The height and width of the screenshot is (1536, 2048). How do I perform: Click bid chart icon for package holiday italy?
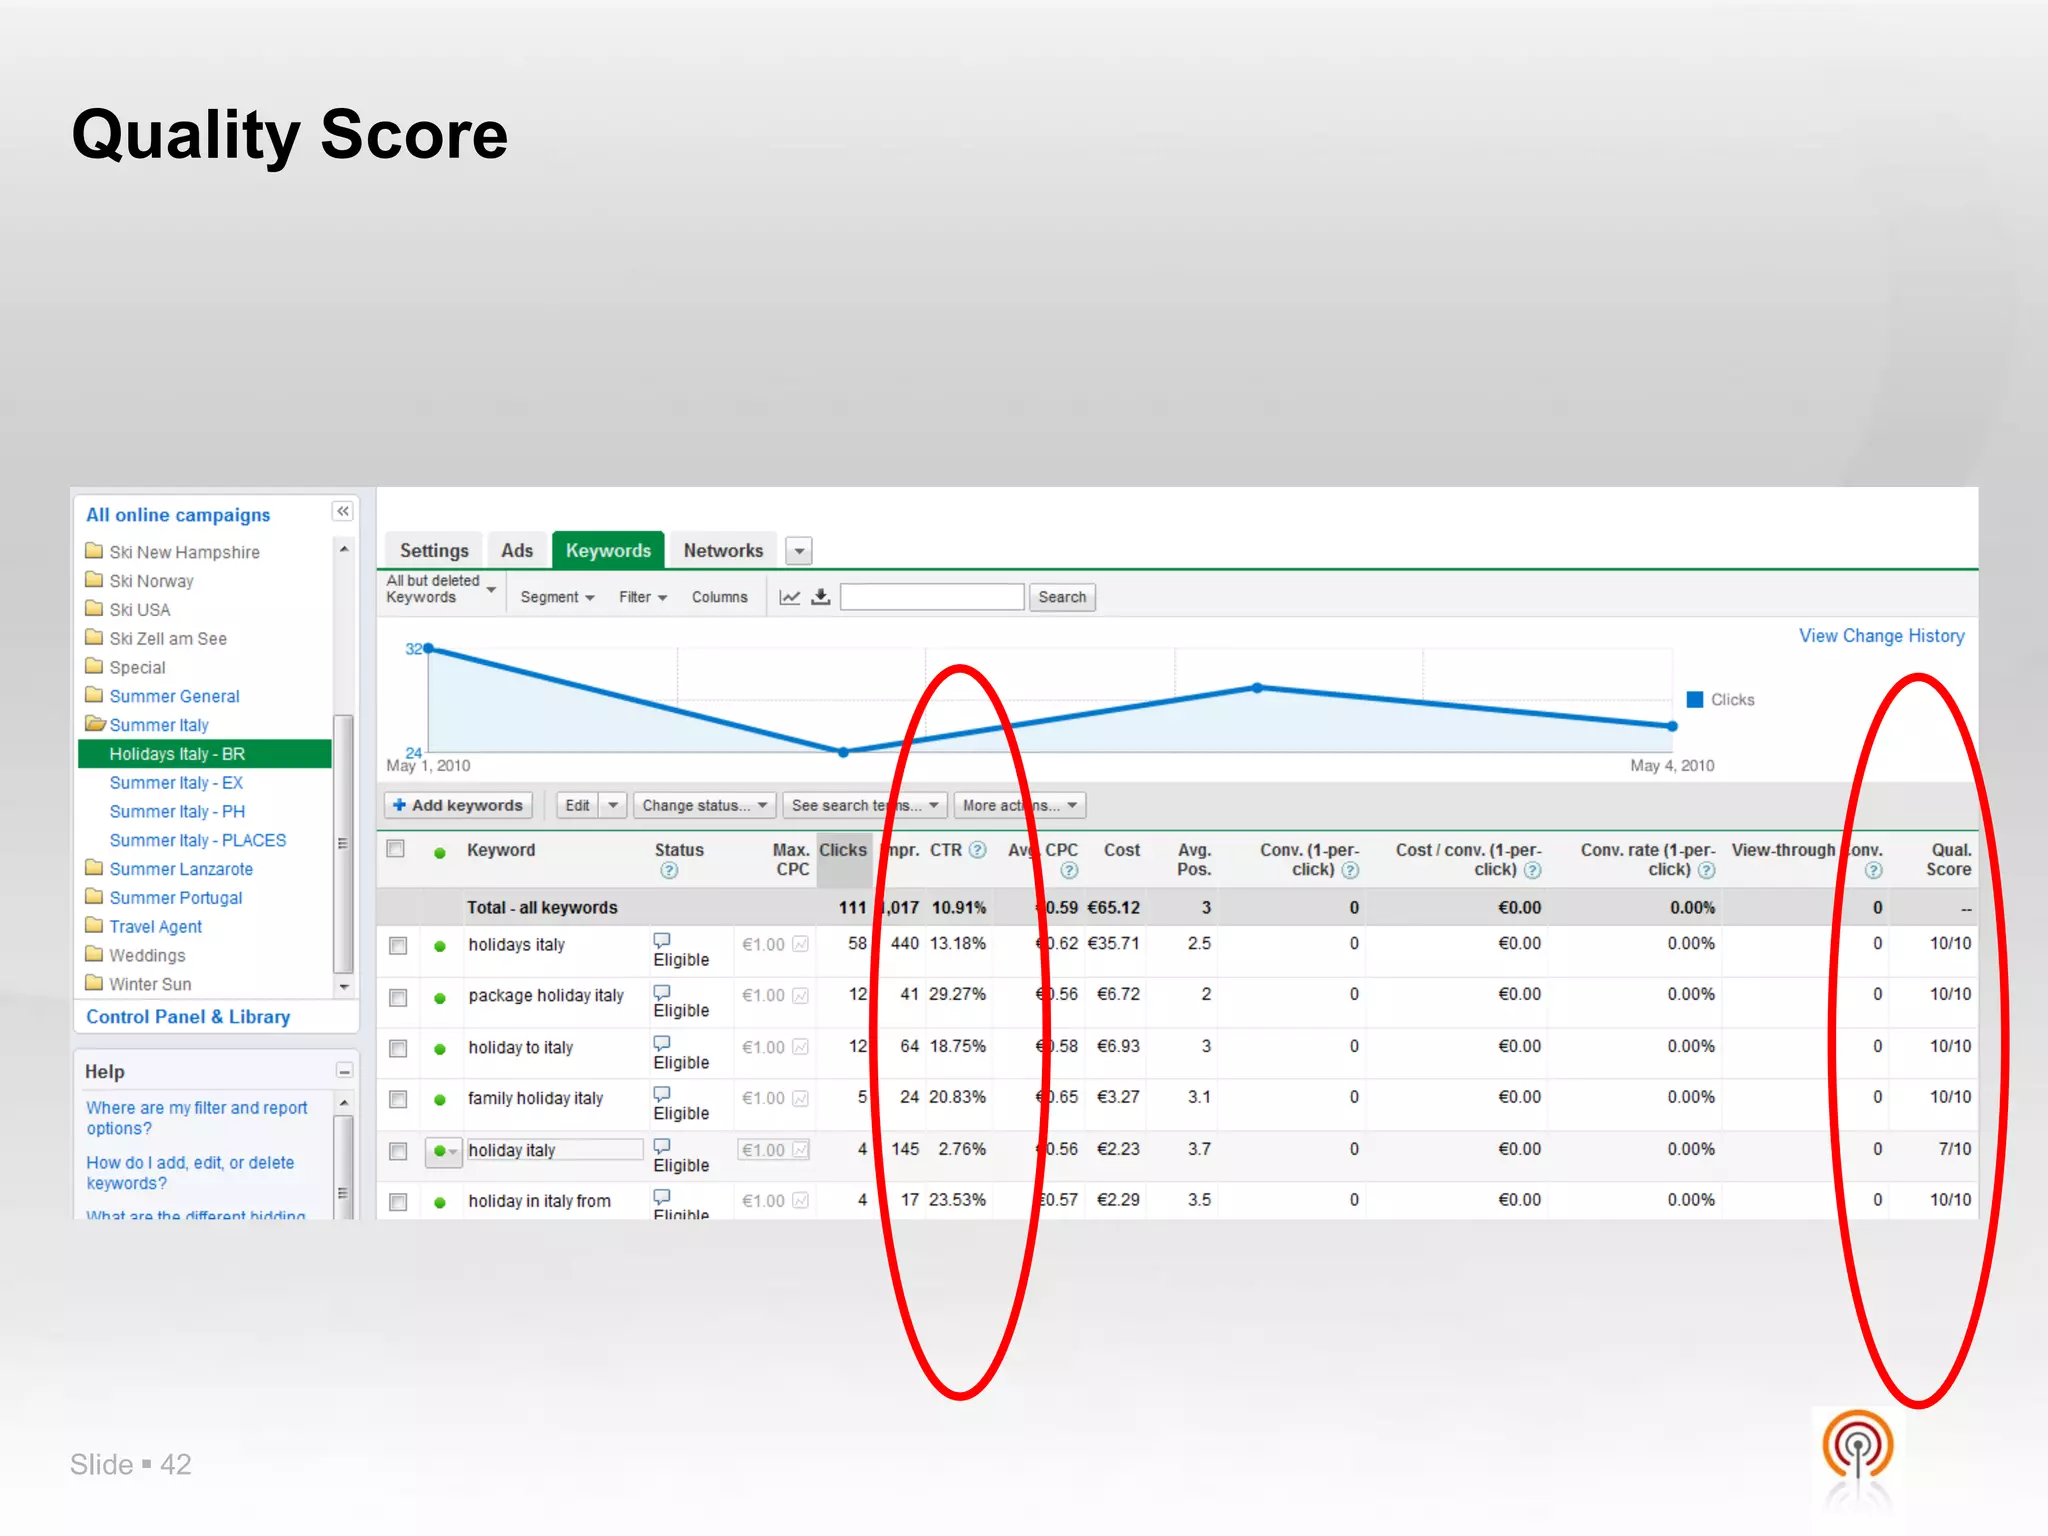pyautogui.click(x=800, y=995)
